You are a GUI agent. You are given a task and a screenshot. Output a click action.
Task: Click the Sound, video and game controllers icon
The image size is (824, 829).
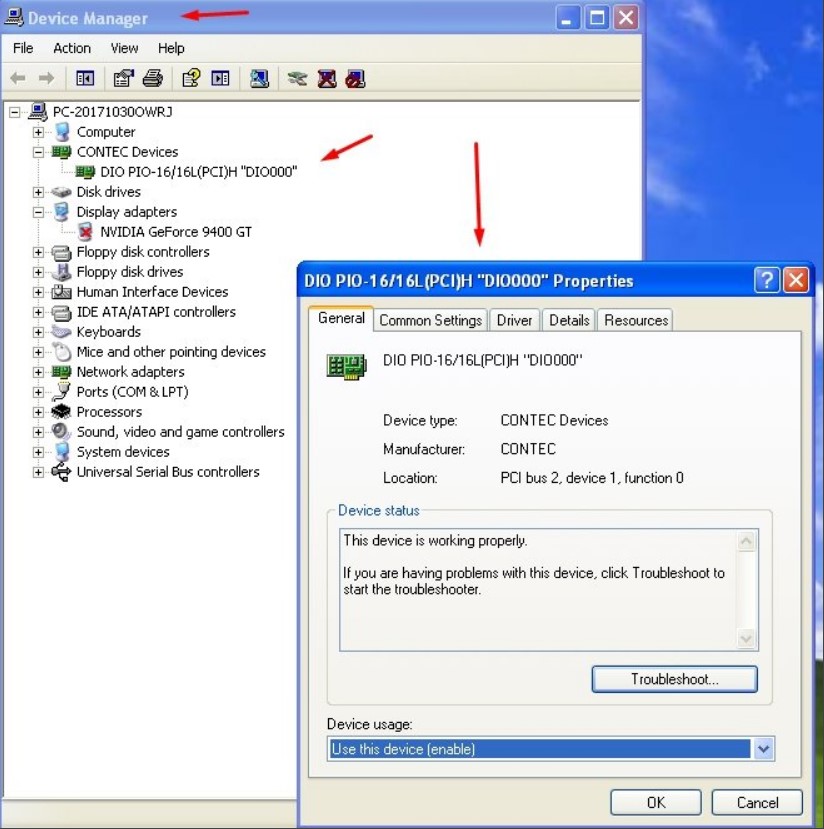coord(61,431)
